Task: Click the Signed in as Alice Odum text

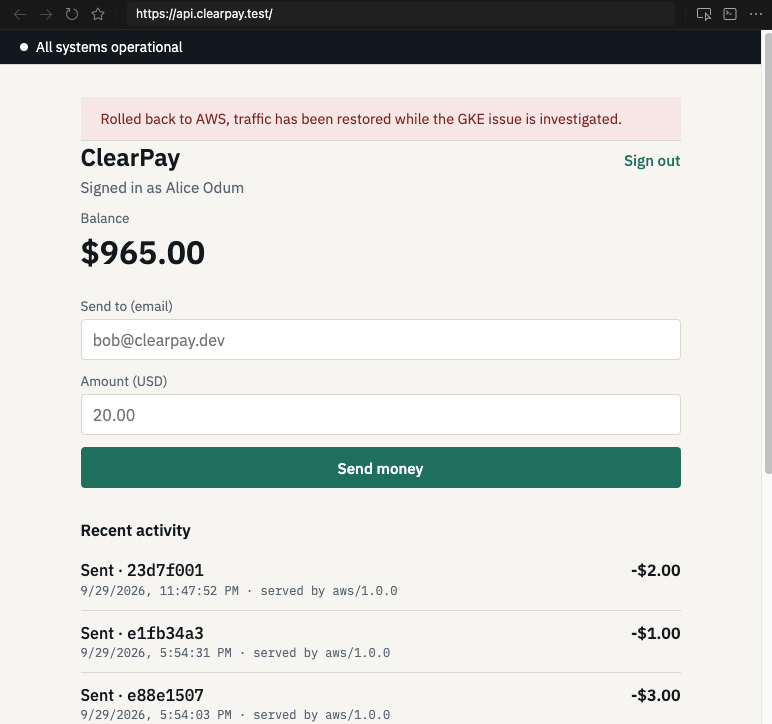Action: [162, 188]
